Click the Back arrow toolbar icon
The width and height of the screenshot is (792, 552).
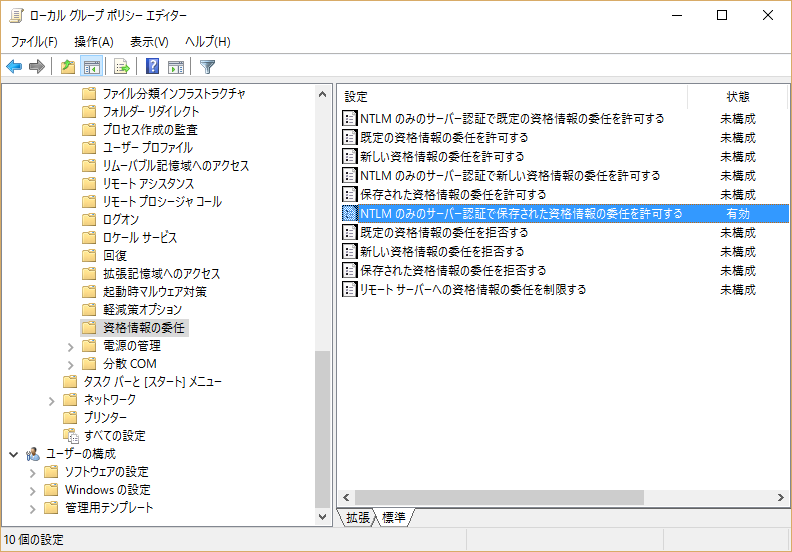pyautogui.click(x=14, y=66)
